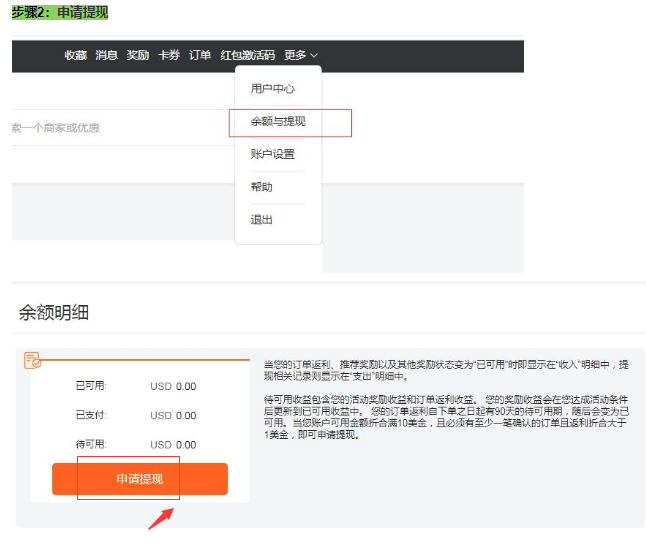Click the 已可用 USD 0.00 balance row
Screen dimensions: 646x542
[136, 386]
